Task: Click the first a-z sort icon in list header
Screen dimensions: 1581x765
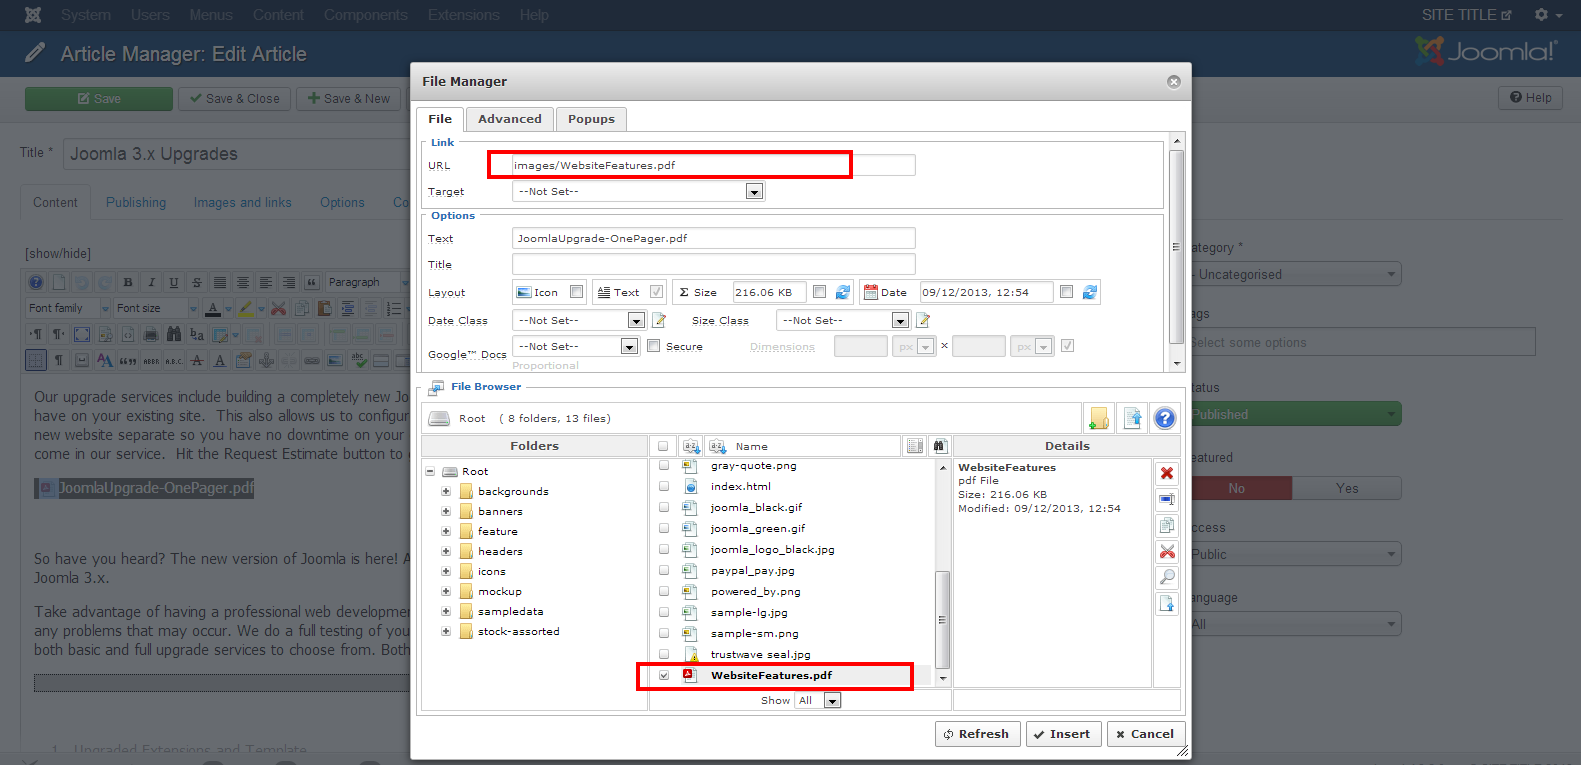Action: pos(691,446)
